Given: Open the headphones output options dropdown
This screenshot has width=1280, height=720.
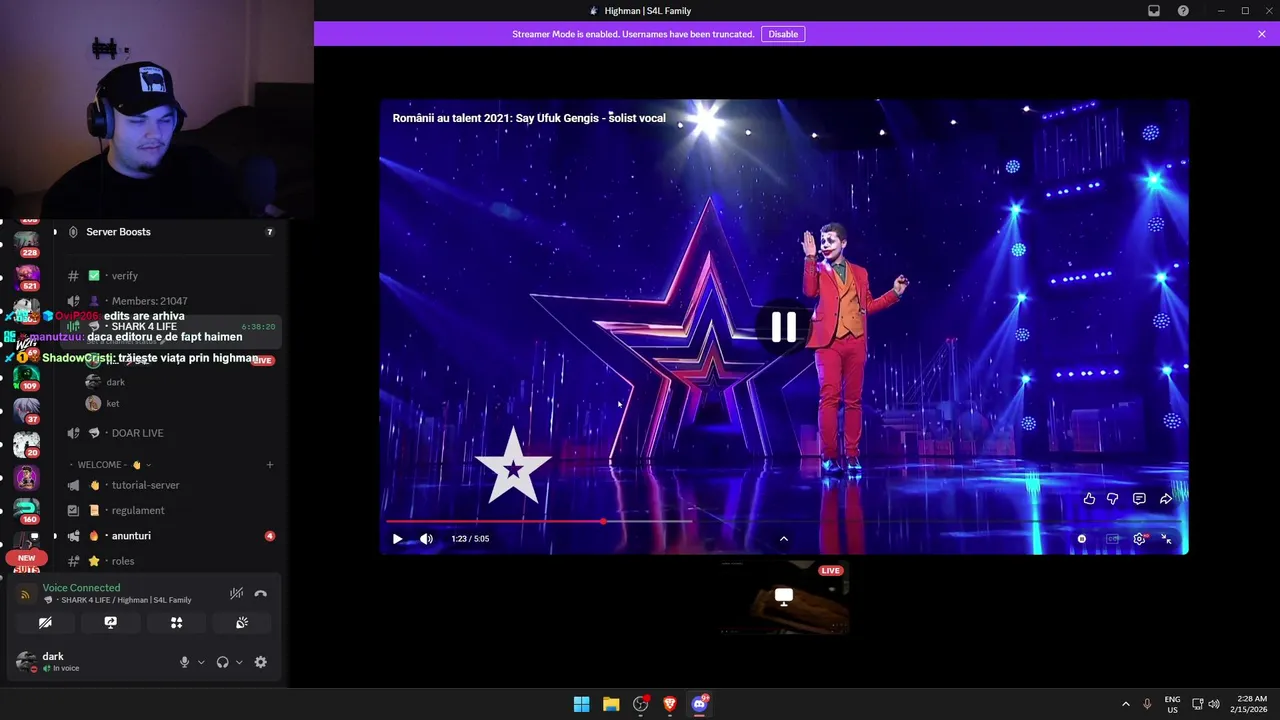Looking at the screenshot, I should pyautogui.click(x=239, y=662).
